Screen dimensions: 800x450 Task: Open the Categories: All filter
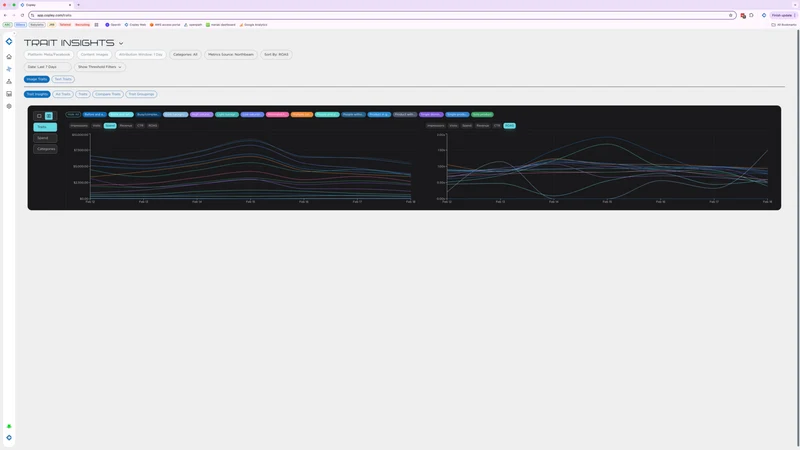coord(185,55)
